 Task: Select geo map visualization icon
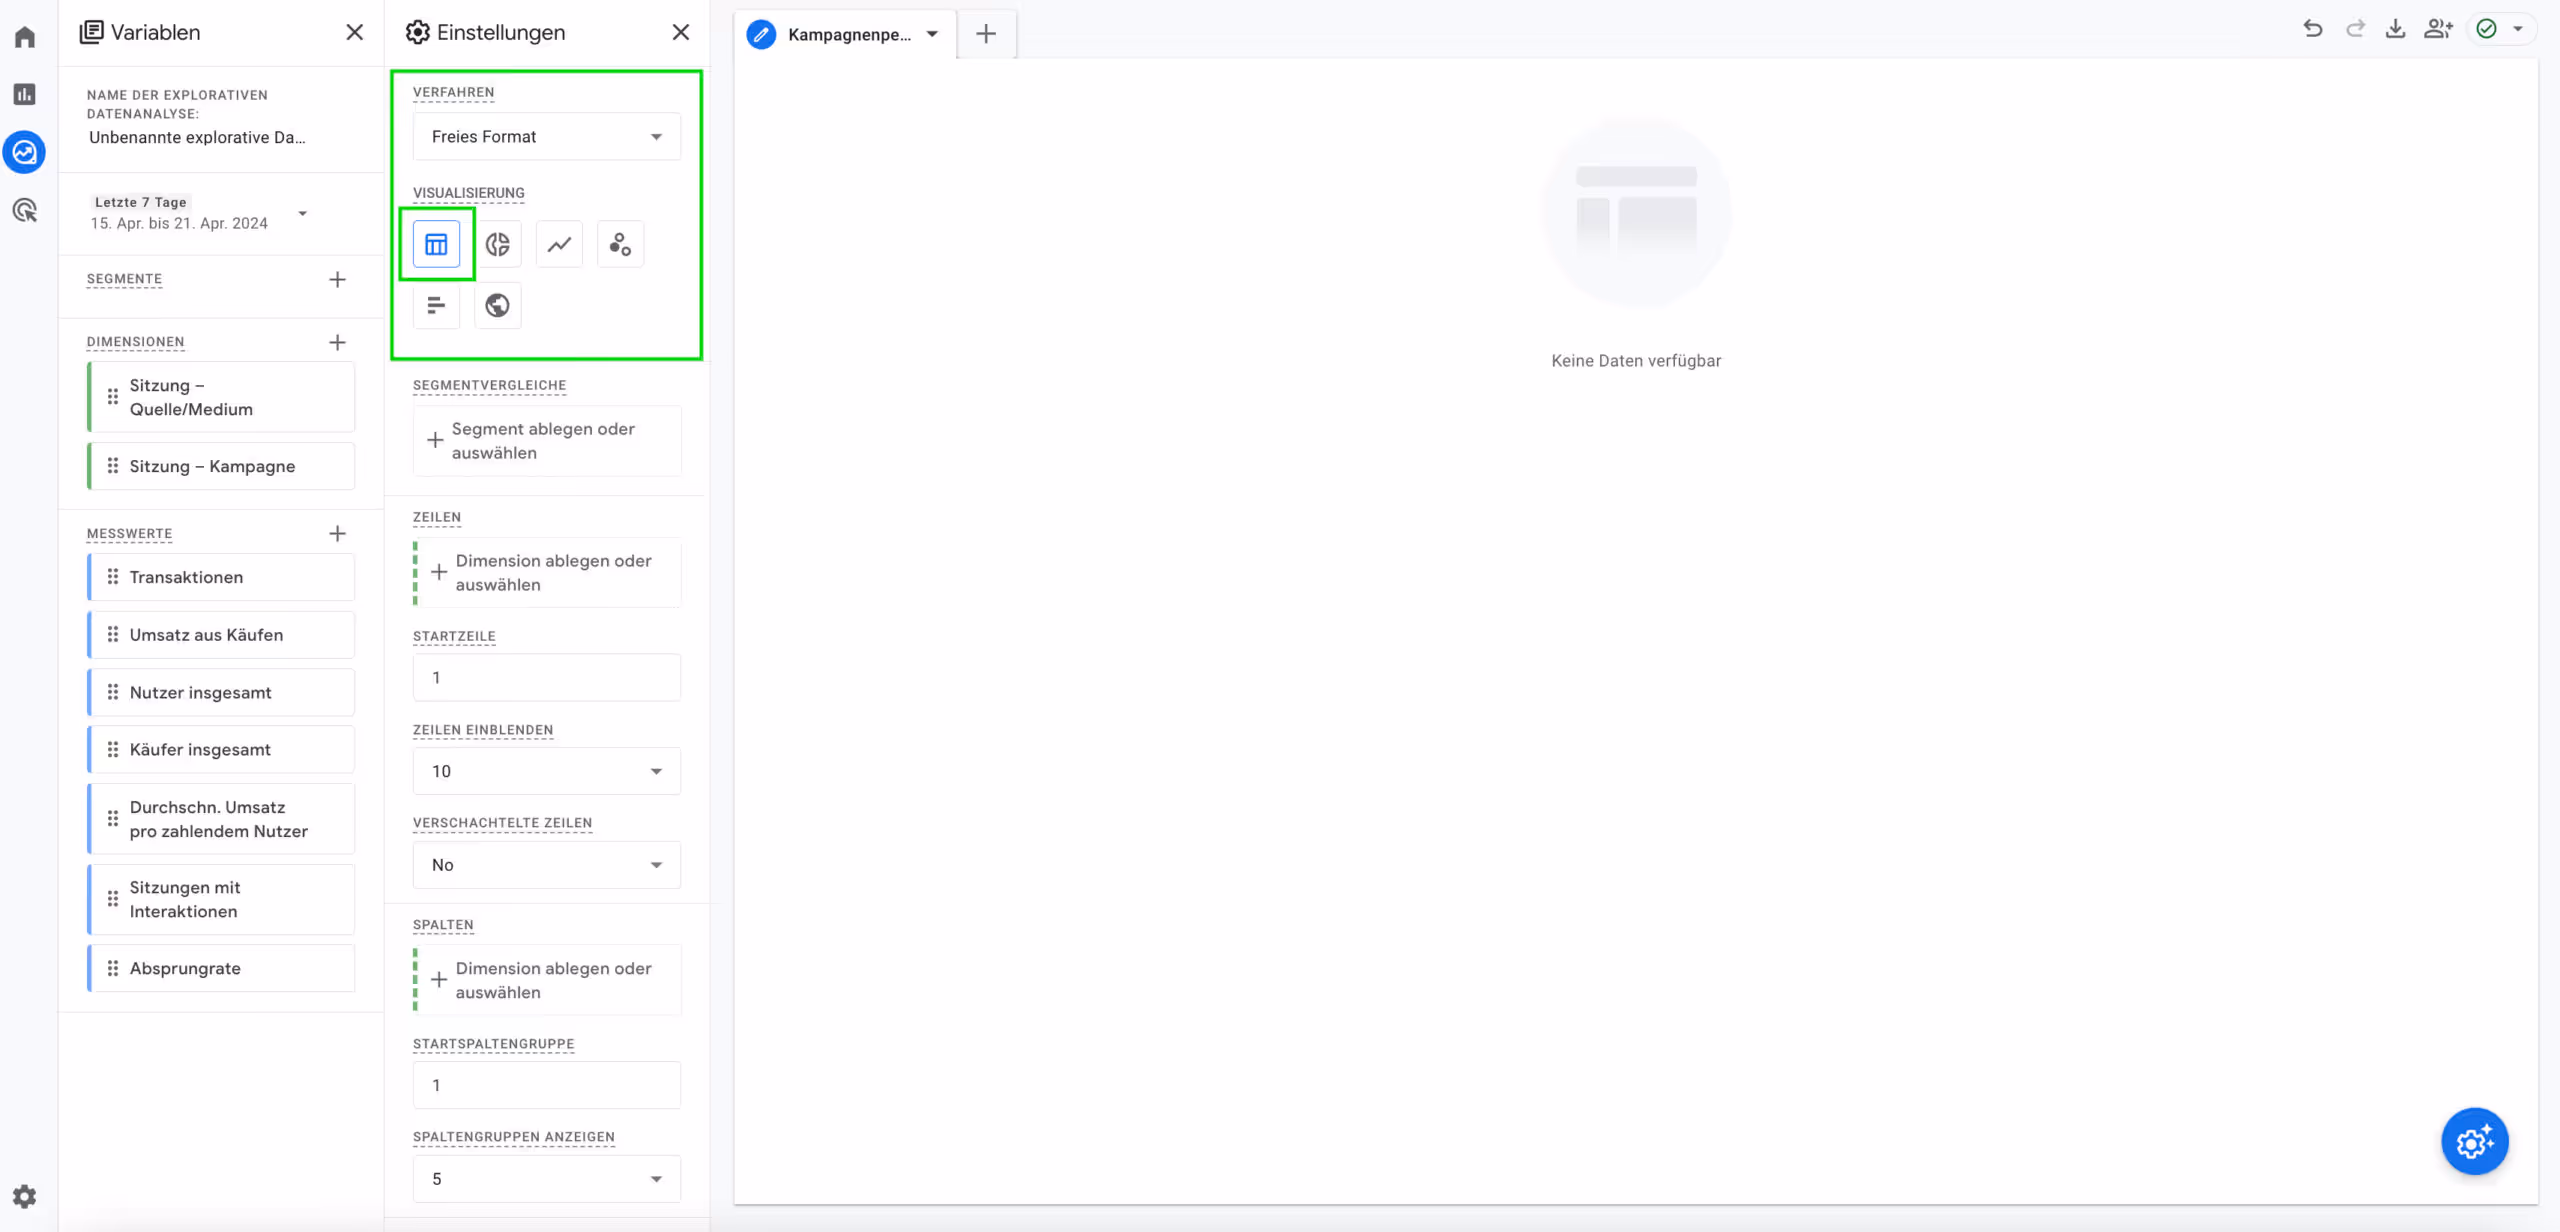point(498,305)
